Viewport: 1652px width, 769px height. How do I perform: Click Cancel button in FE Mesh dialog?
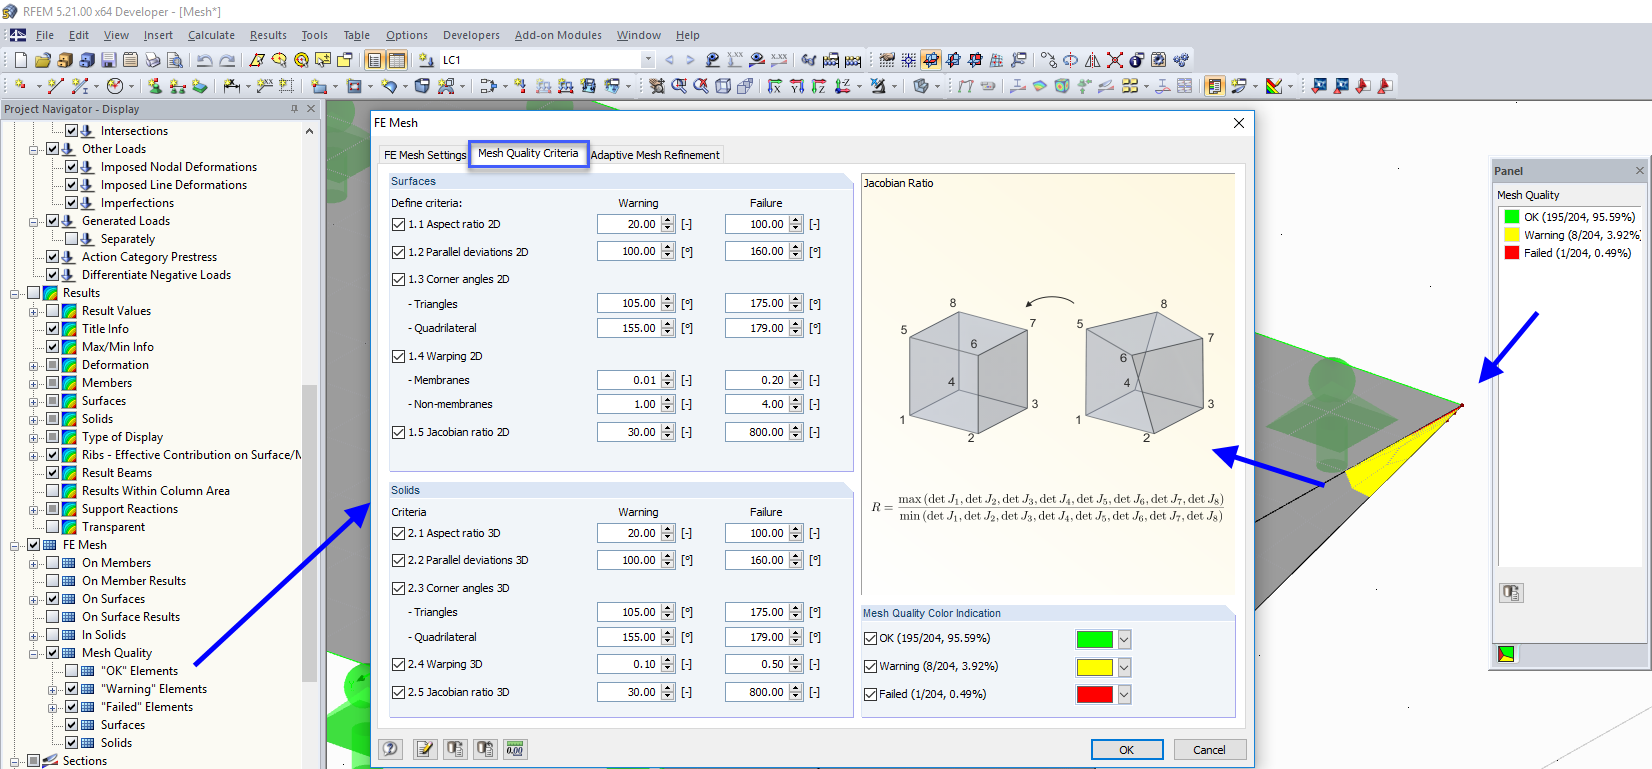click(1209, 750)
